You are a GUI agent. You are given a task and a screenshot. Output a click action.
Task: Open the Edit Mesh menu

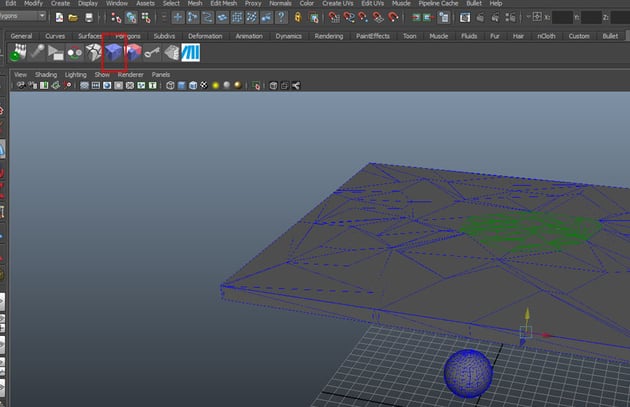[223, 4]
